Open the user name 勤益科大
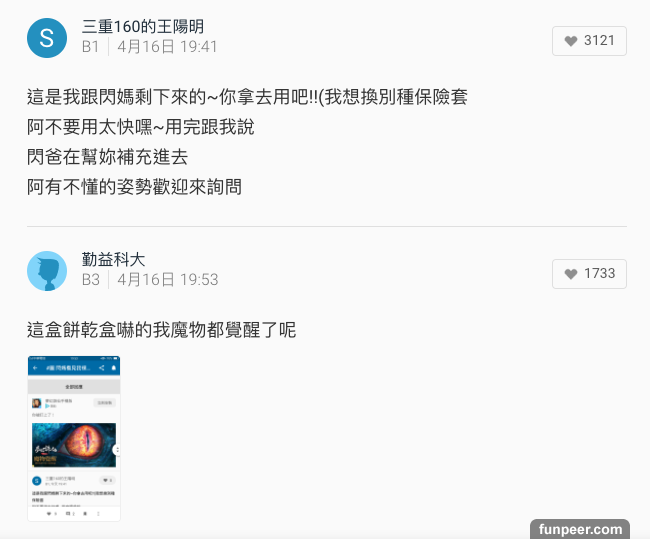The width and height of the screenshot is (650, 539). (113, 260)
